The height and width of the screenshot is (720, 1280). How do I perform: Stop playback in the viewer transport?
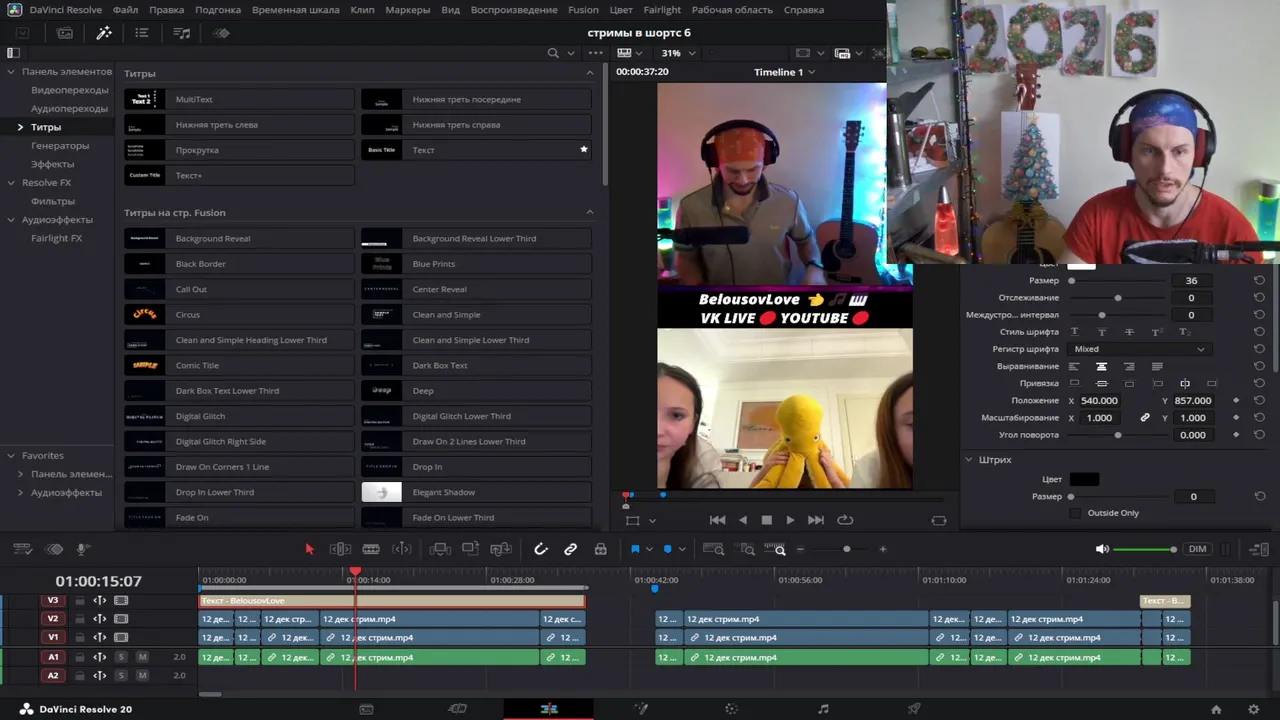point(767,520)
